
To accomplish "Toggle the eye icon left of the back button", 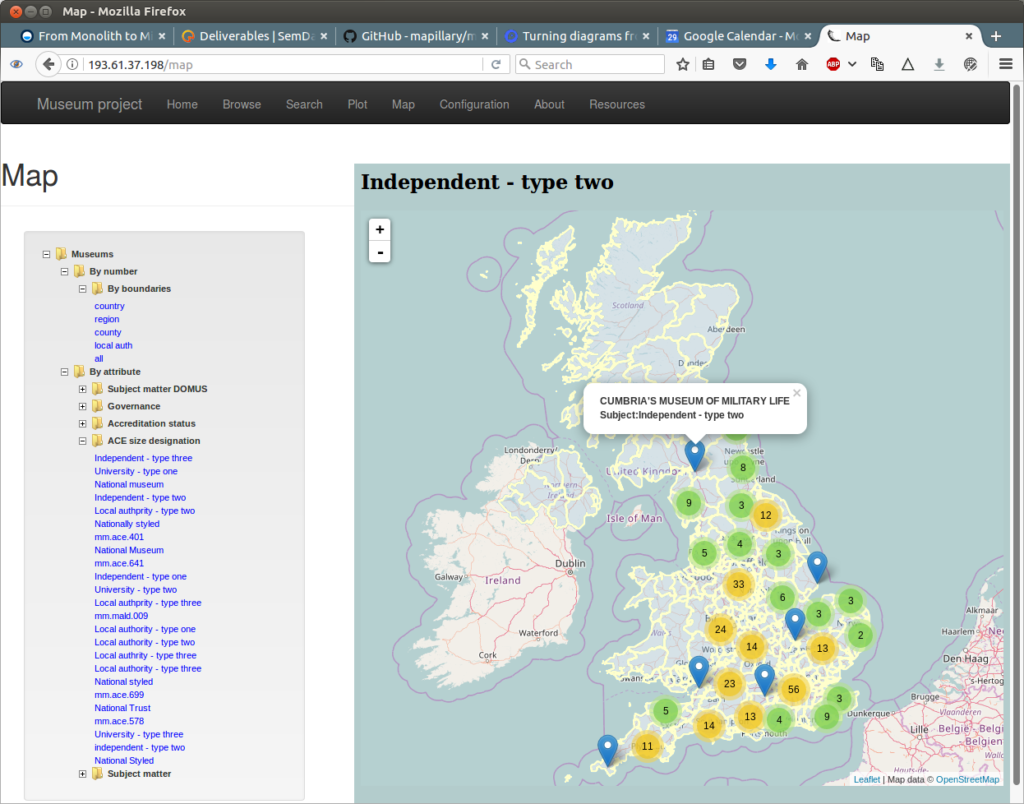I will (15, 63).
